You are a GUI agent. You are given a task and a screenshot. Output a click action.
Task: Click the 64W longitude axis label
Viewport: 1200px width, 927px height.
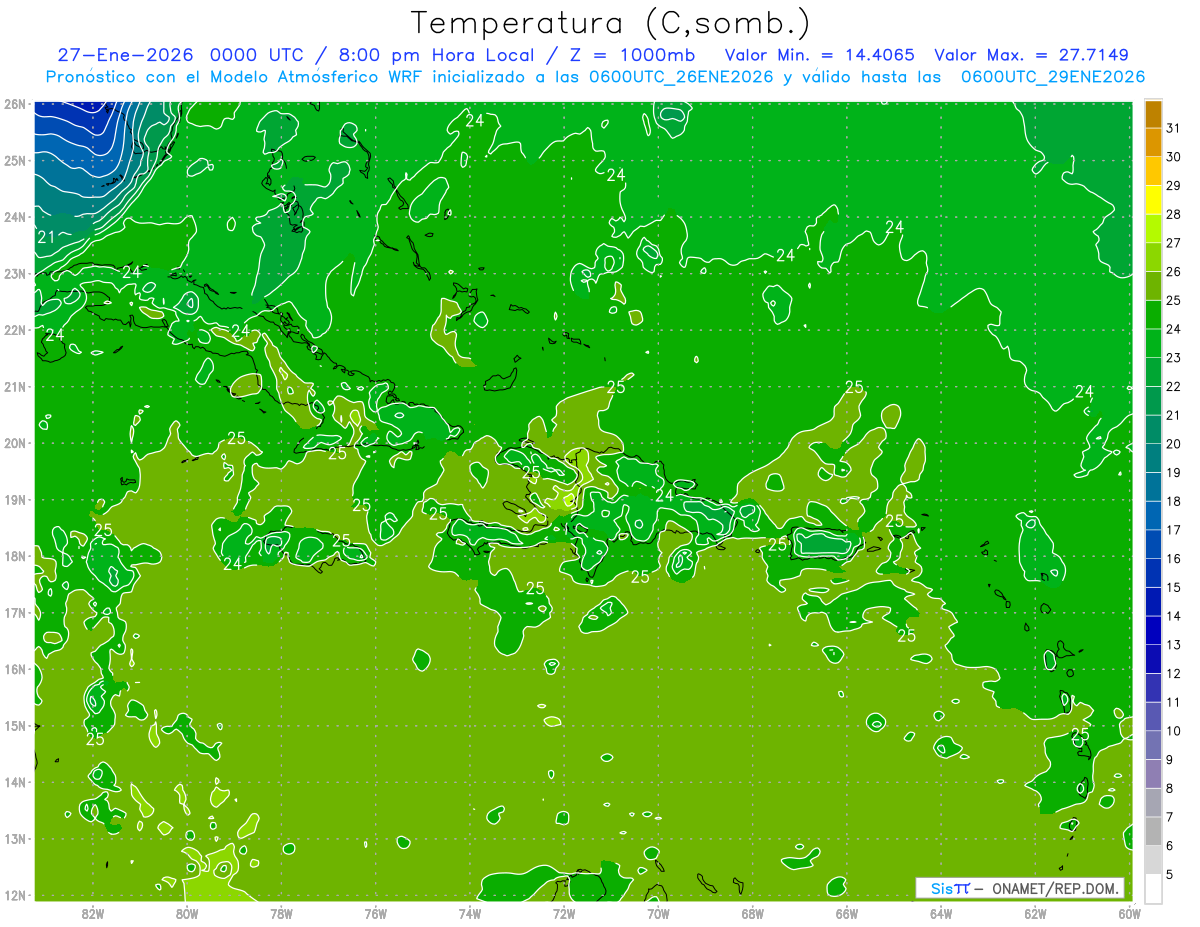[941, 913]
